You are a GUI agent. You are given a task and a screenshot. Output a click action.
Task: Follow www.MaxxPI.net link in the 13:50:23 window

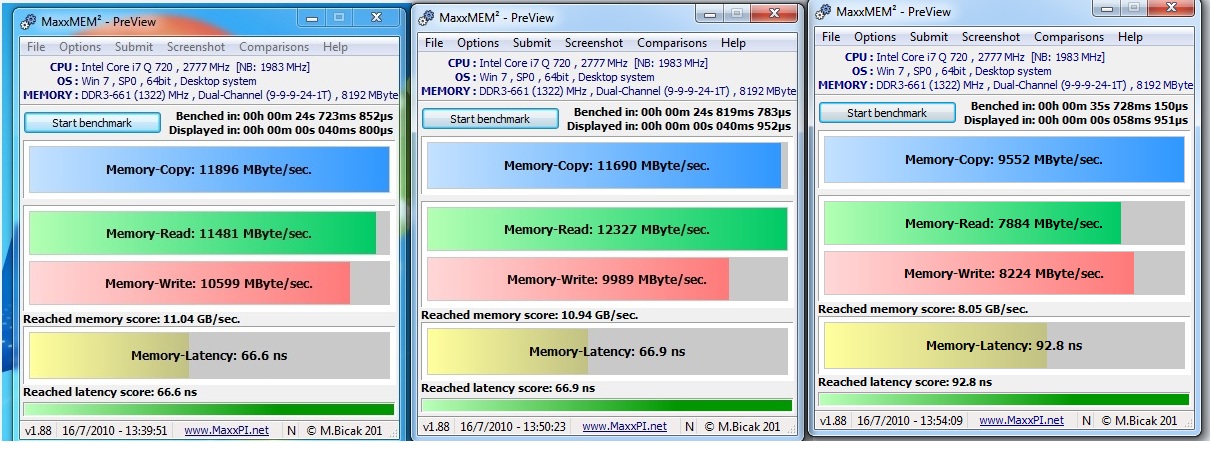[624, 426]
